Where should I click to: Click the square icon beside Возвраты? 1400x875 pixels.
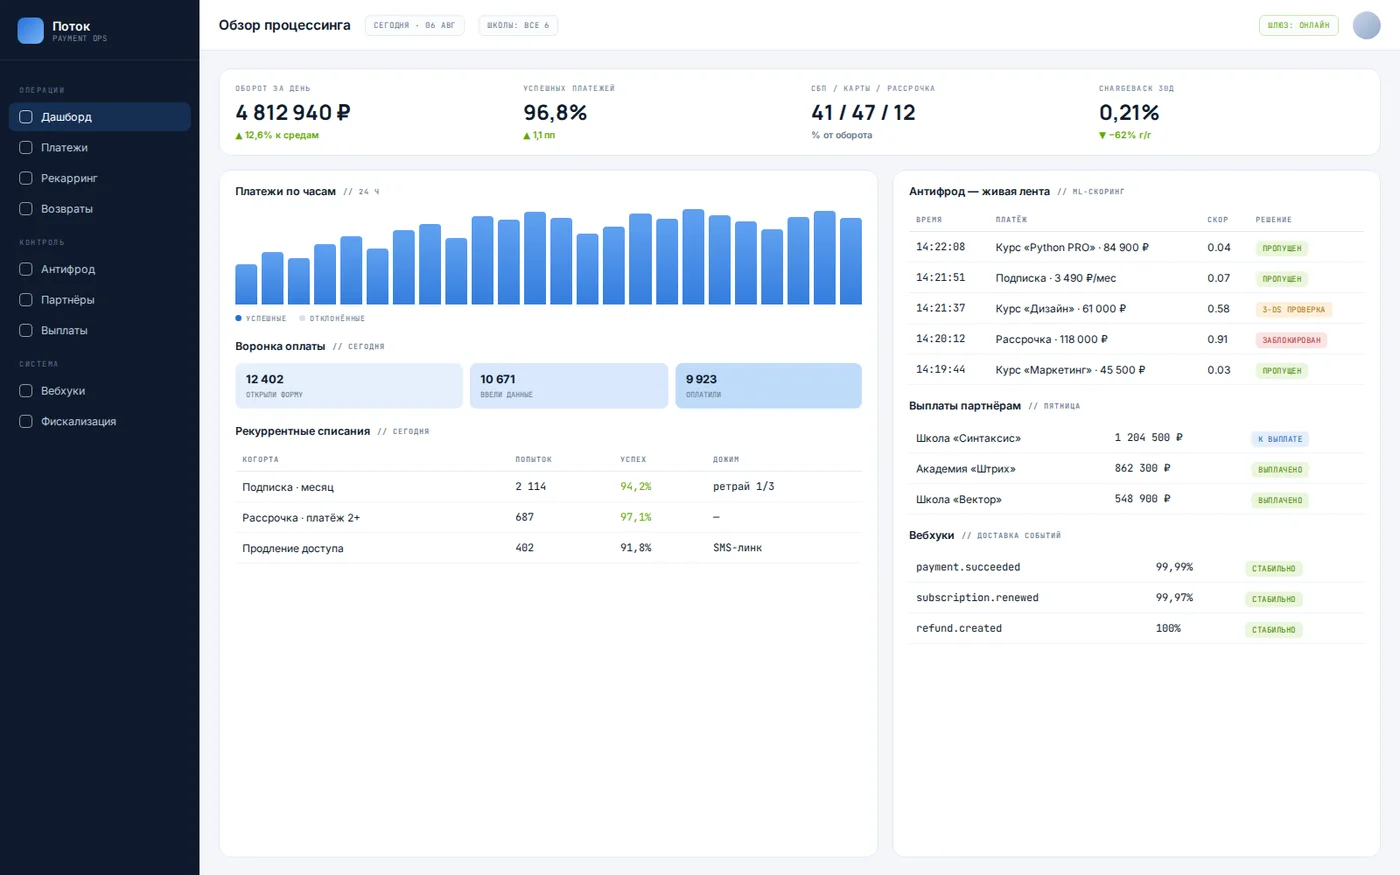[26, 209]
